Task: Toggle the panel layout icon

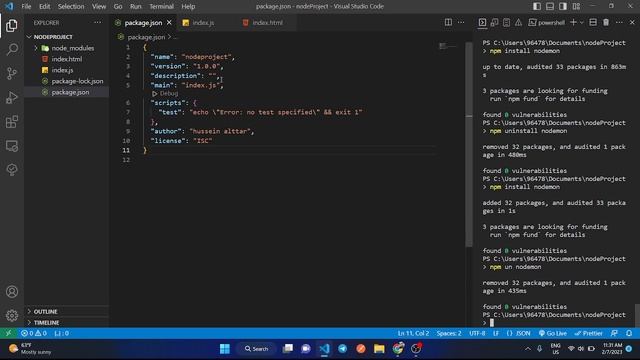Action: [550, 6]
